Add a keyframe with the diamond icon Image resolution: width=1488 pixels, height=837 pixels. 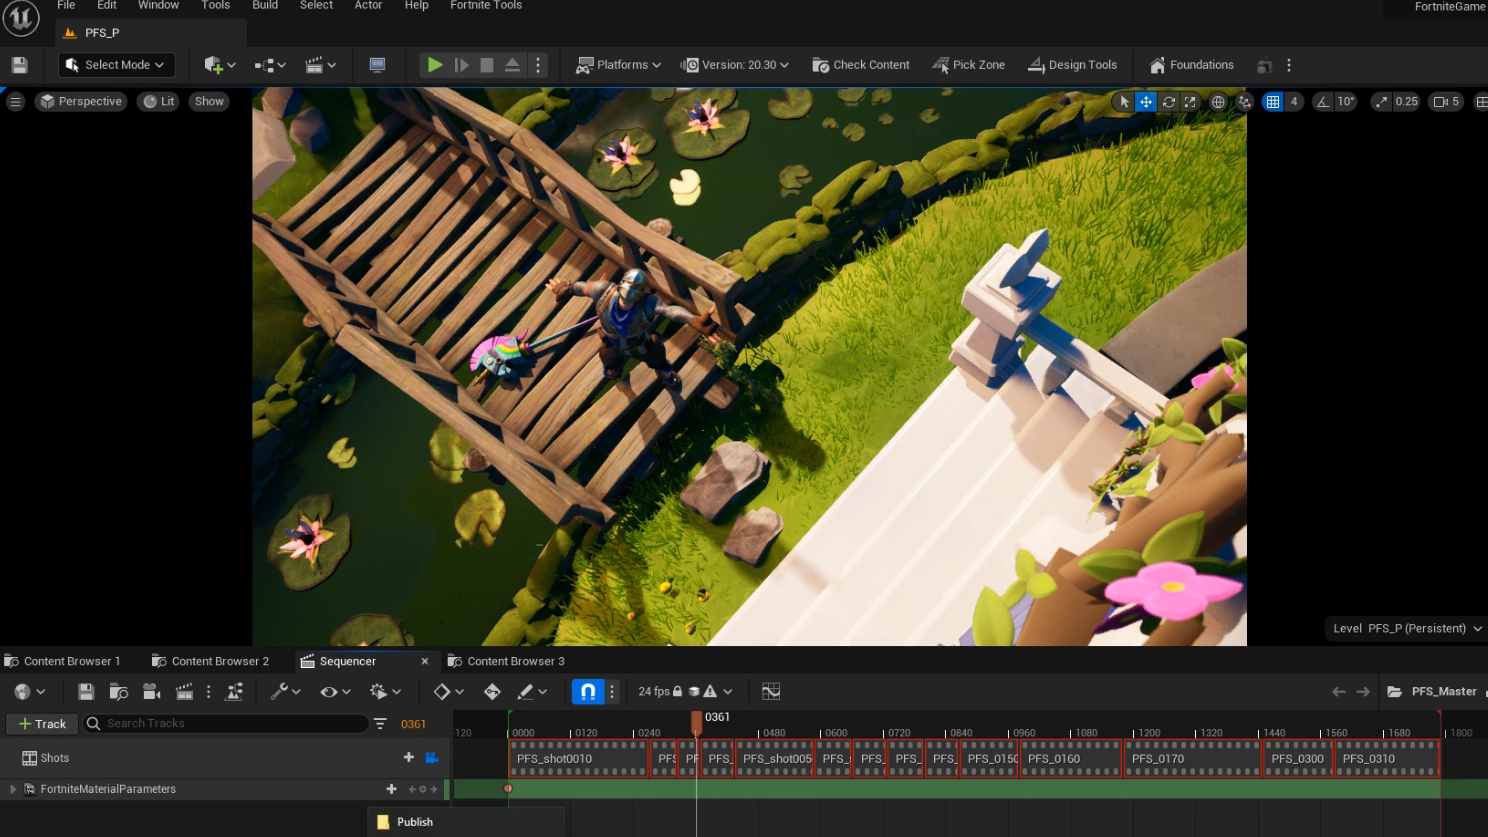[444, 691]
